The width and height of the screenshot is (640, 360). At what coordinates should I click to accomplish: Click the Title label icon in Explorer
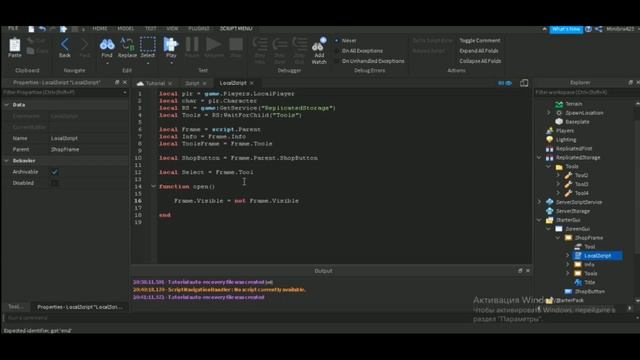pos(578,282)
